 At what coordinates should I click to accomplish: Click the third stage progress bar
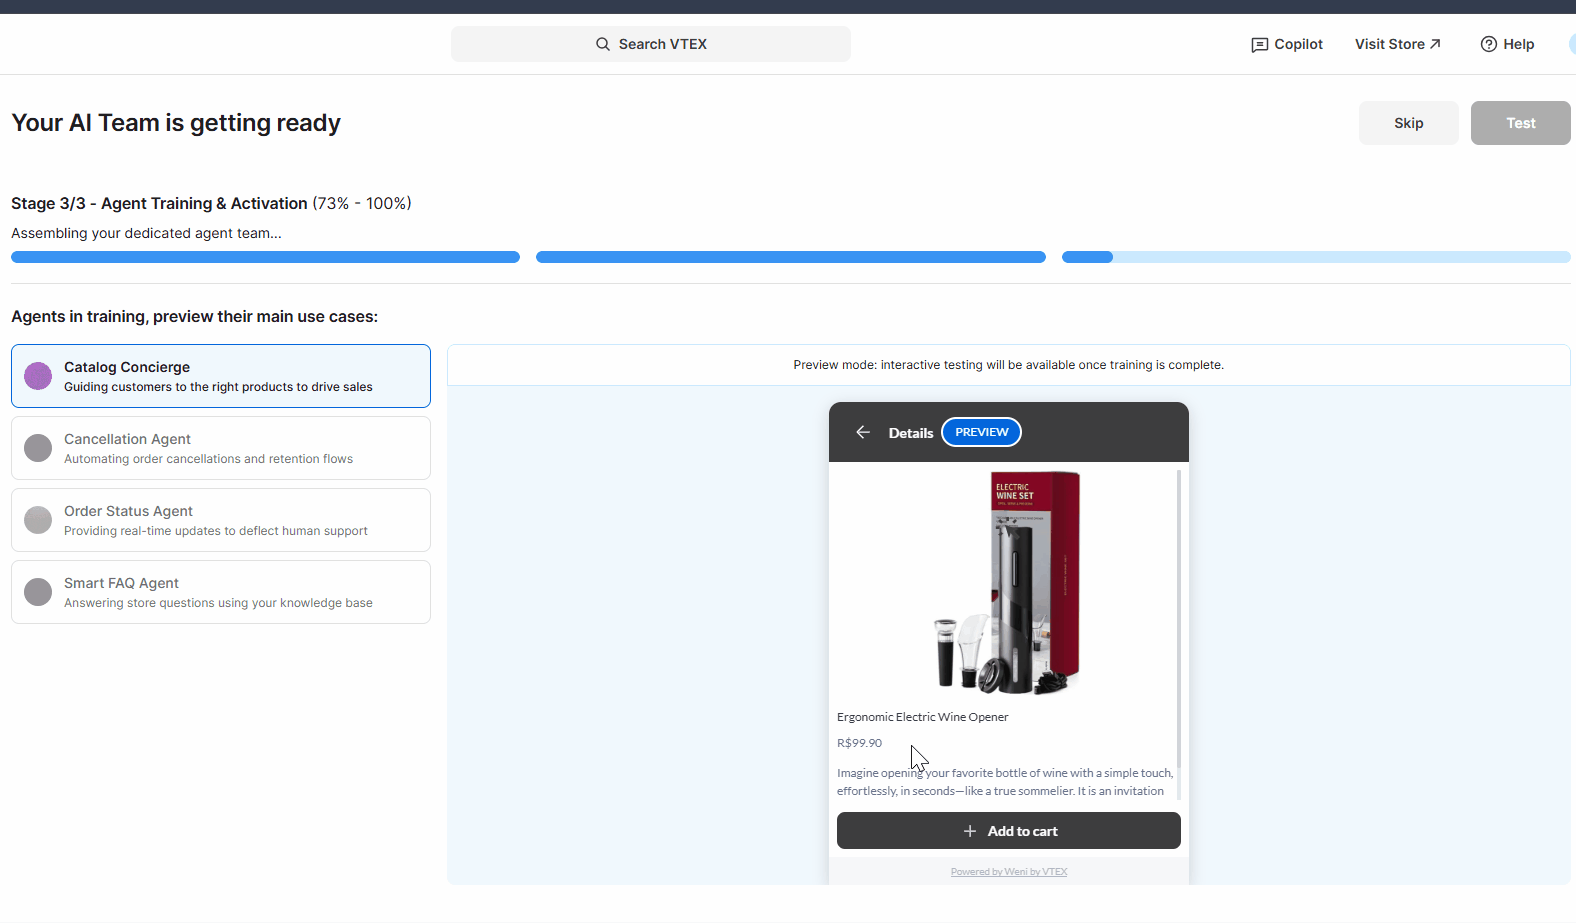[x=1315, y=257]
